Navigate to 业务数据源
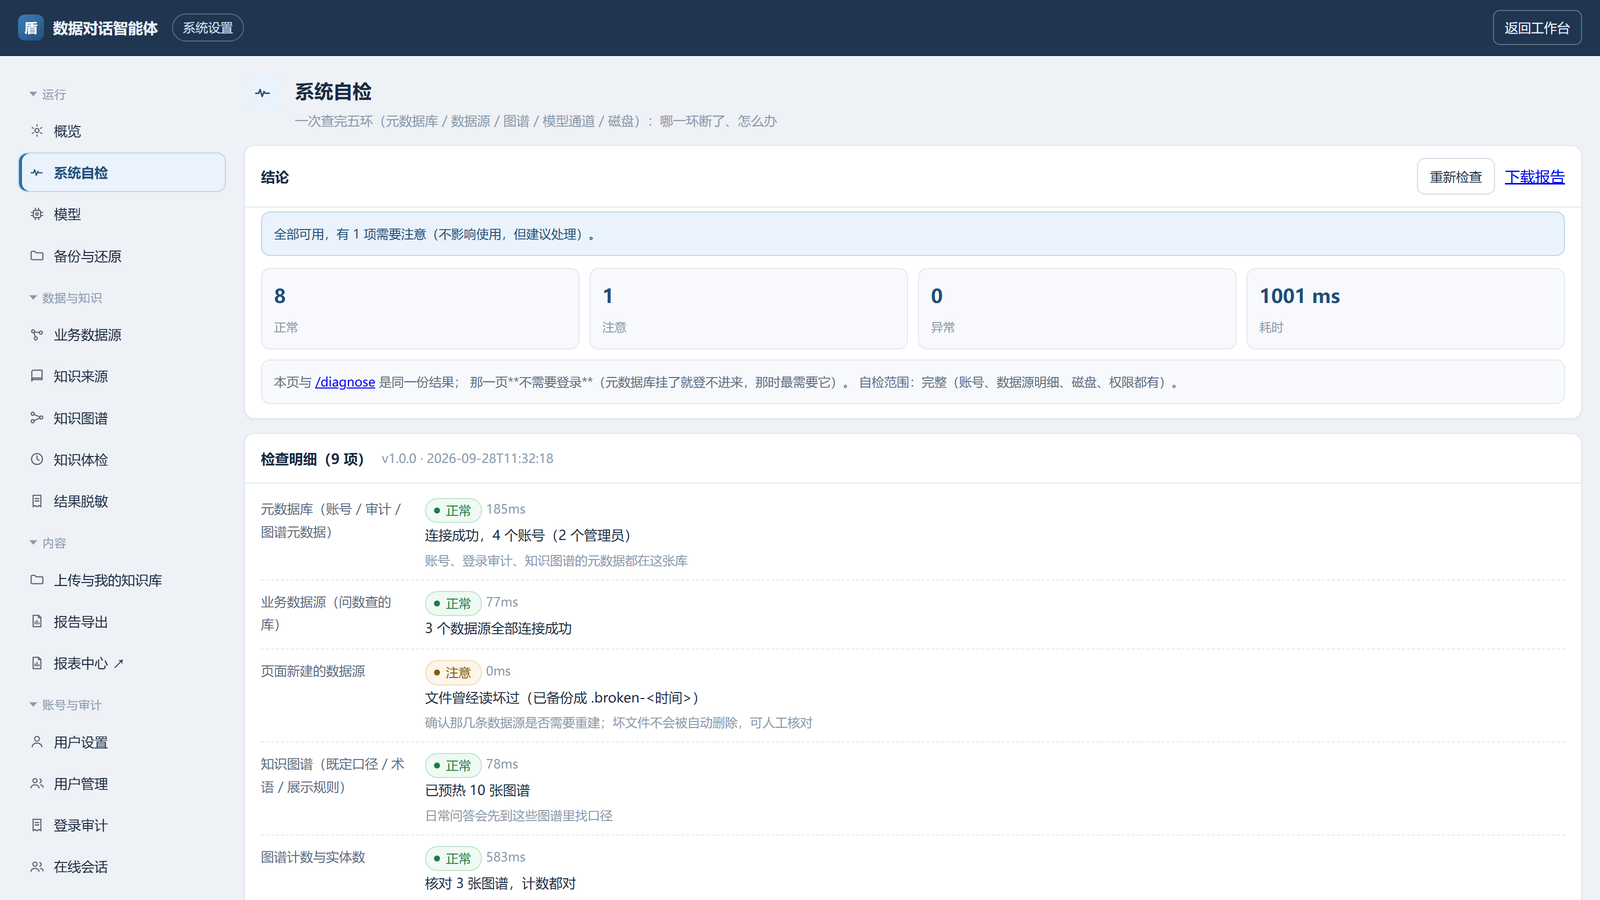Image resolution: width=1600 pixels, height=900 pixels. pos(122,335)
